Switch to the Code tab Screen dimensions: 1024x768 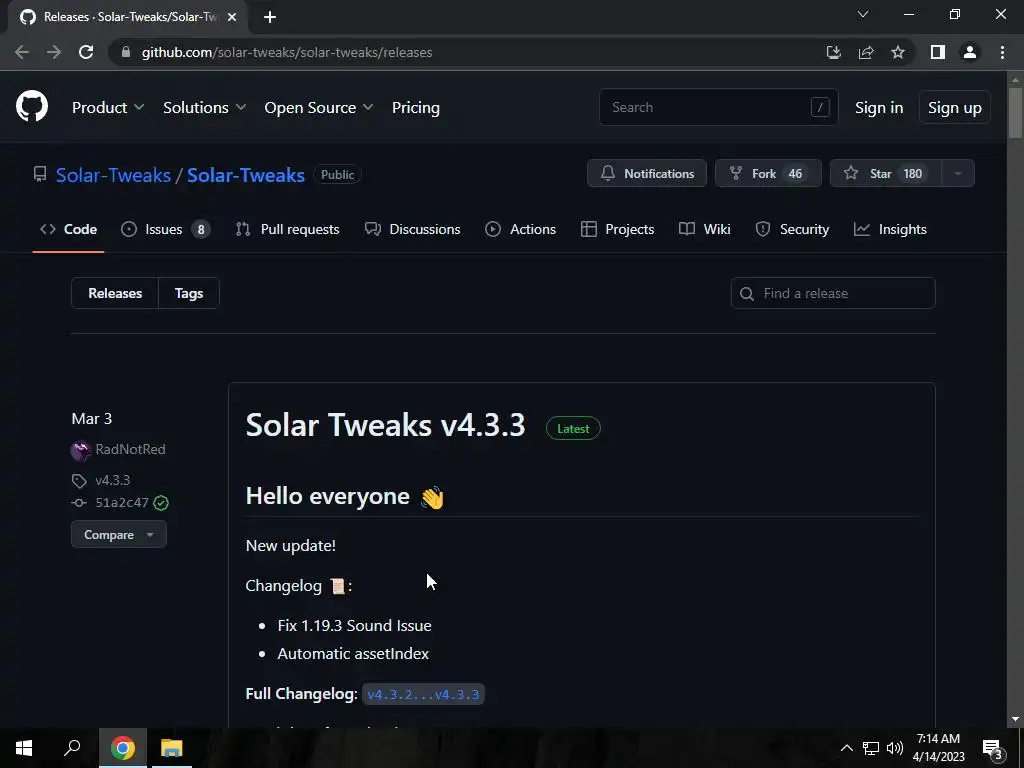click(x=69, y=229)
